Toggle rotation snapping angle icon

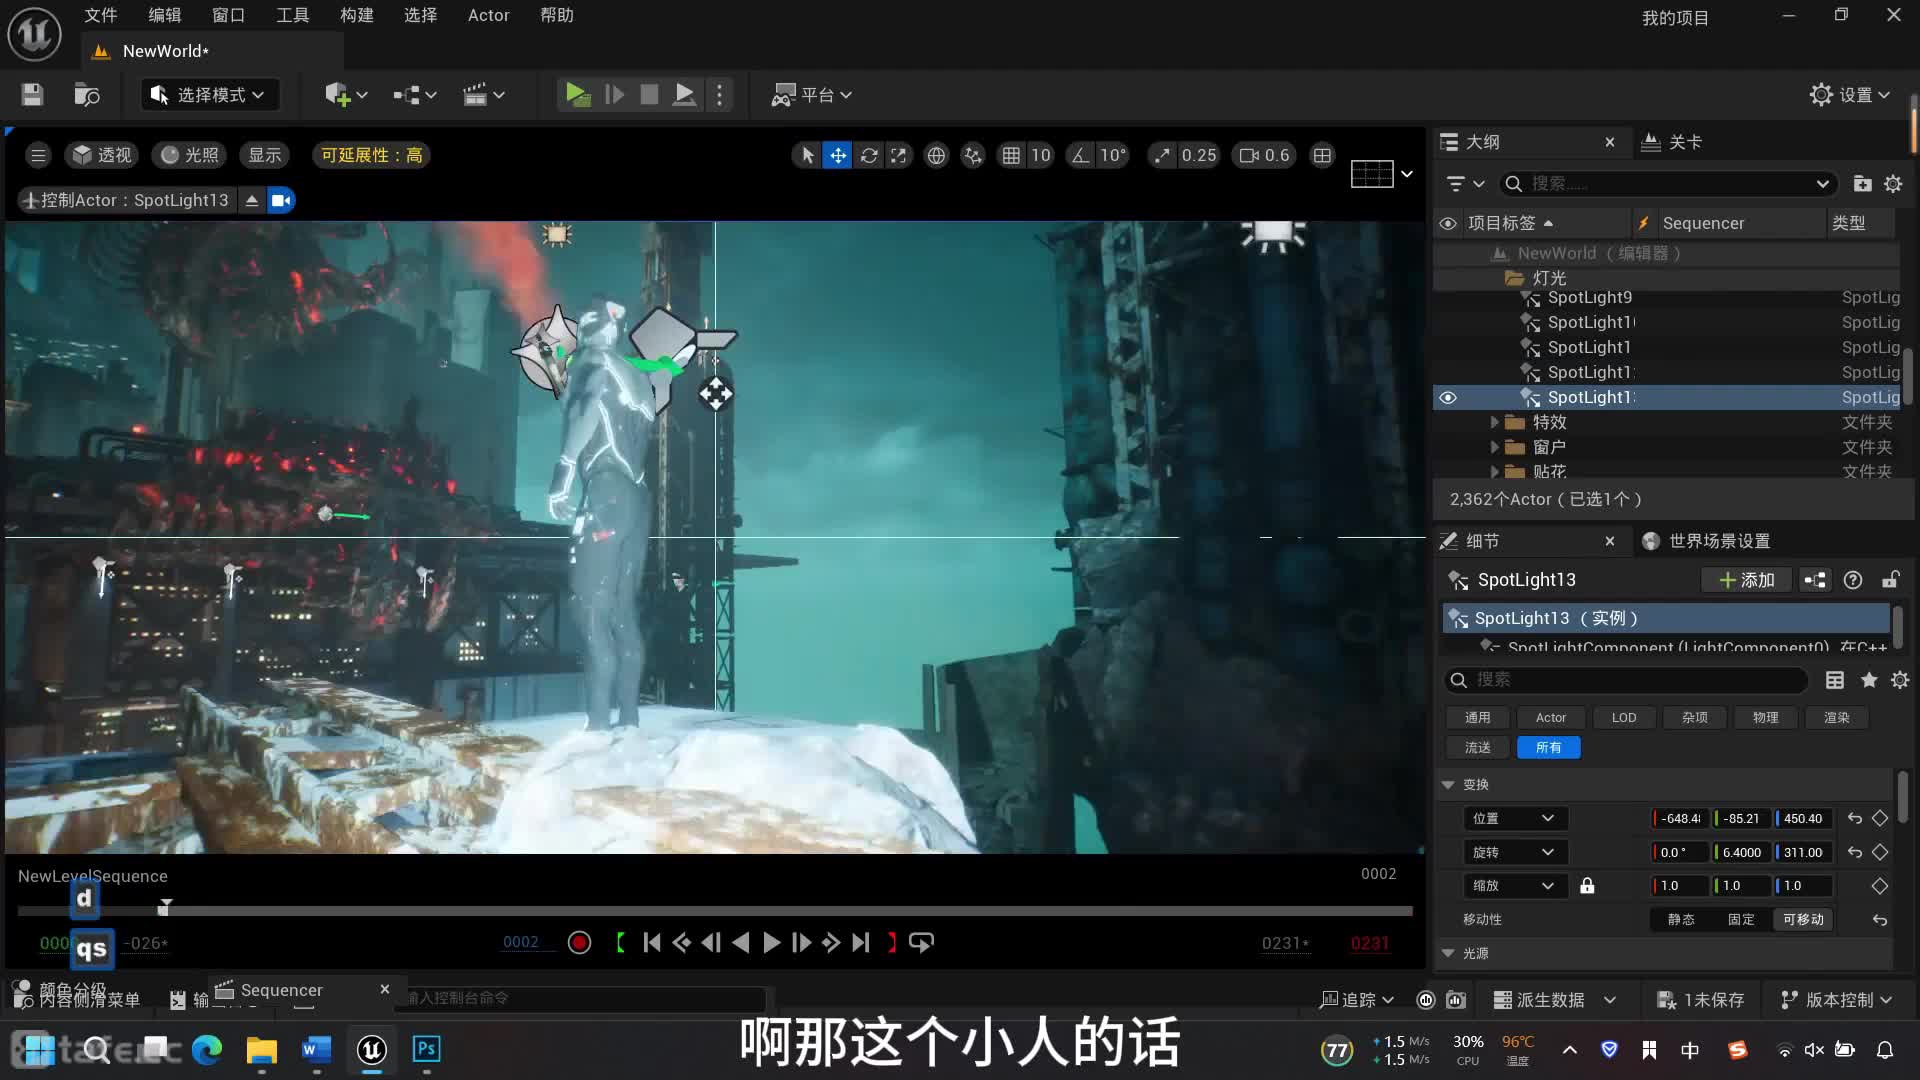click(x=1081, y=155)
